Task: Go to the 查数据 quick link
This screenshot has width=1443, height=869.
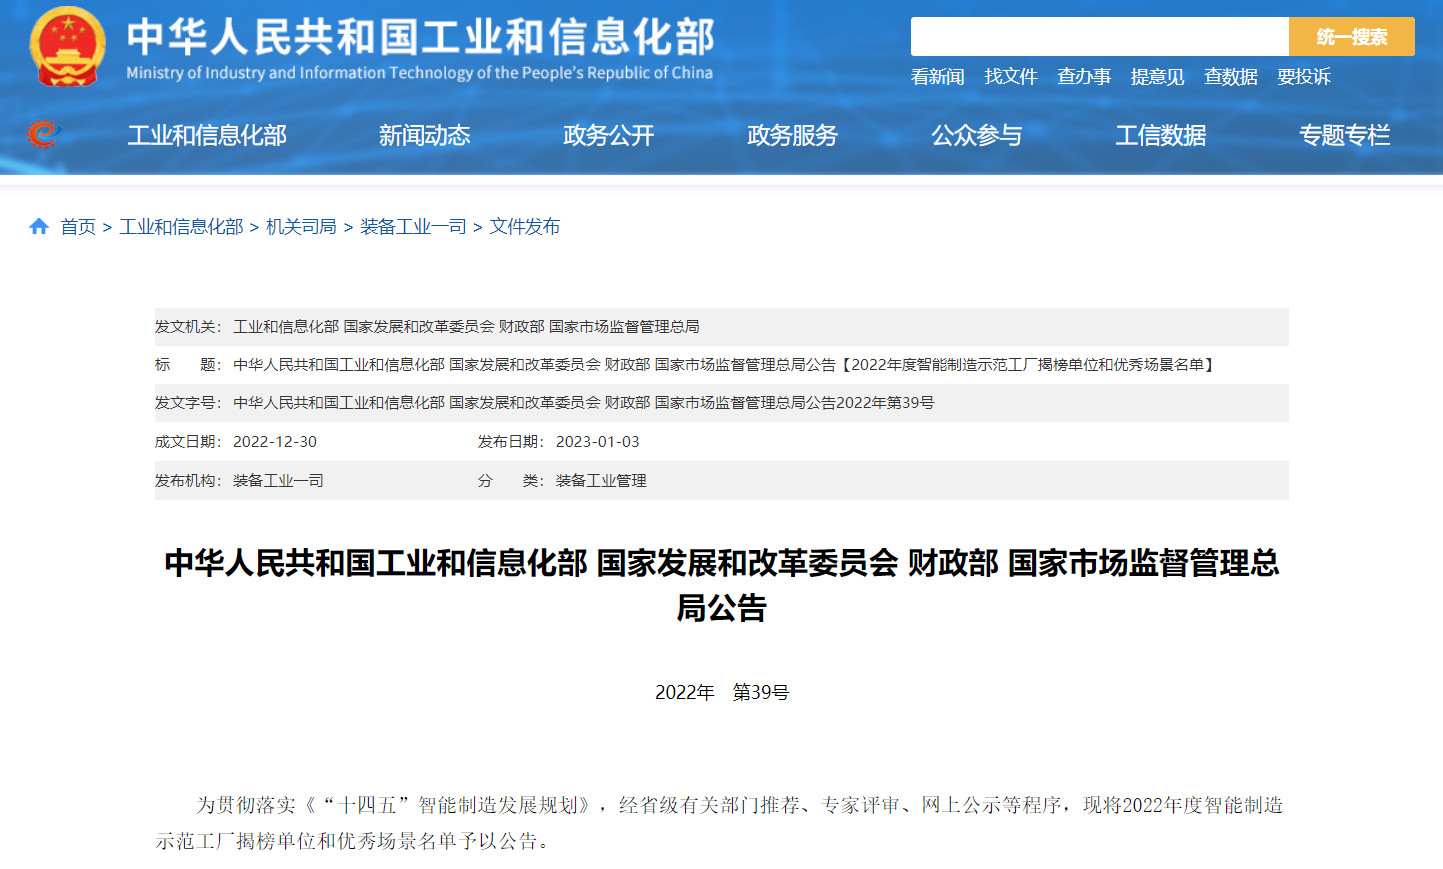Action: tap(1230, 77)
